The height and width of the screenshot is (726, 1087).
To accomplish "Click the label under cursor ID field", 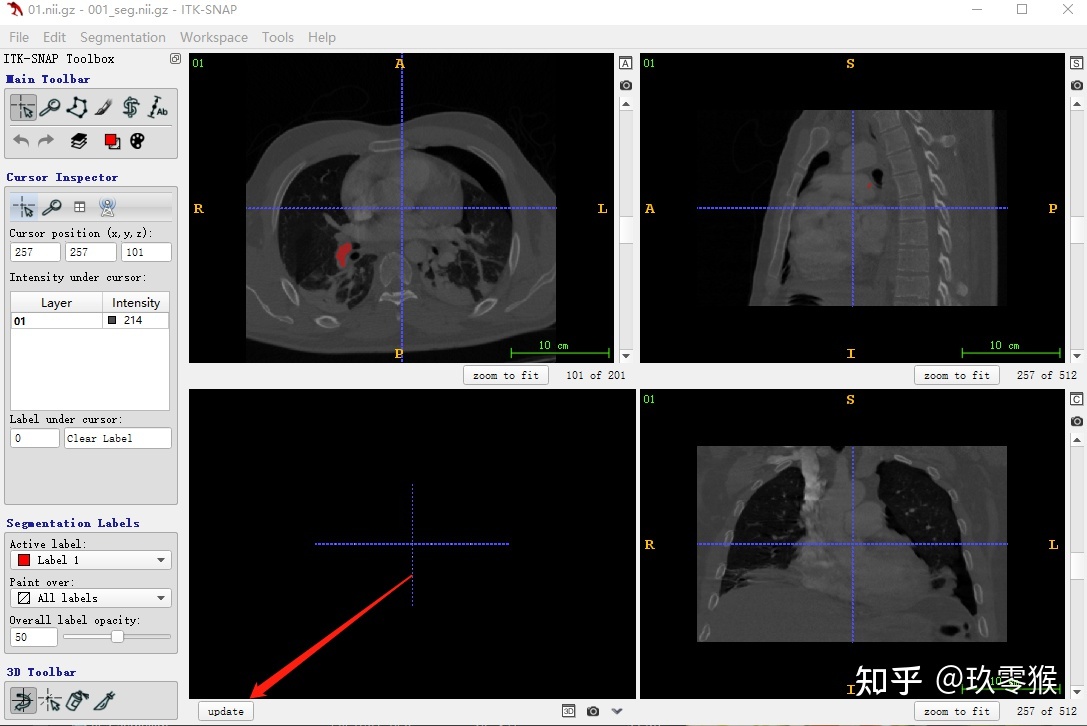I will 35,438.
